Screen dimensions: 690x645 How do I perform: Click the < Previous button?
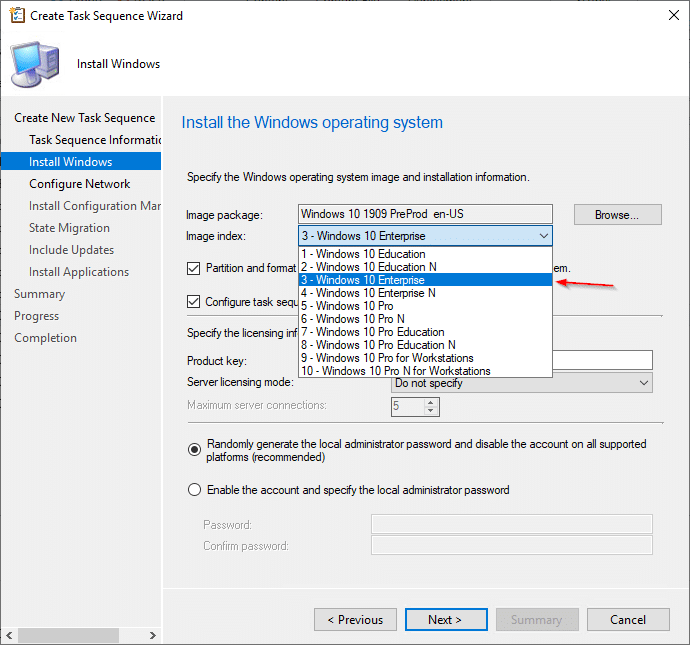coord(355,619)
